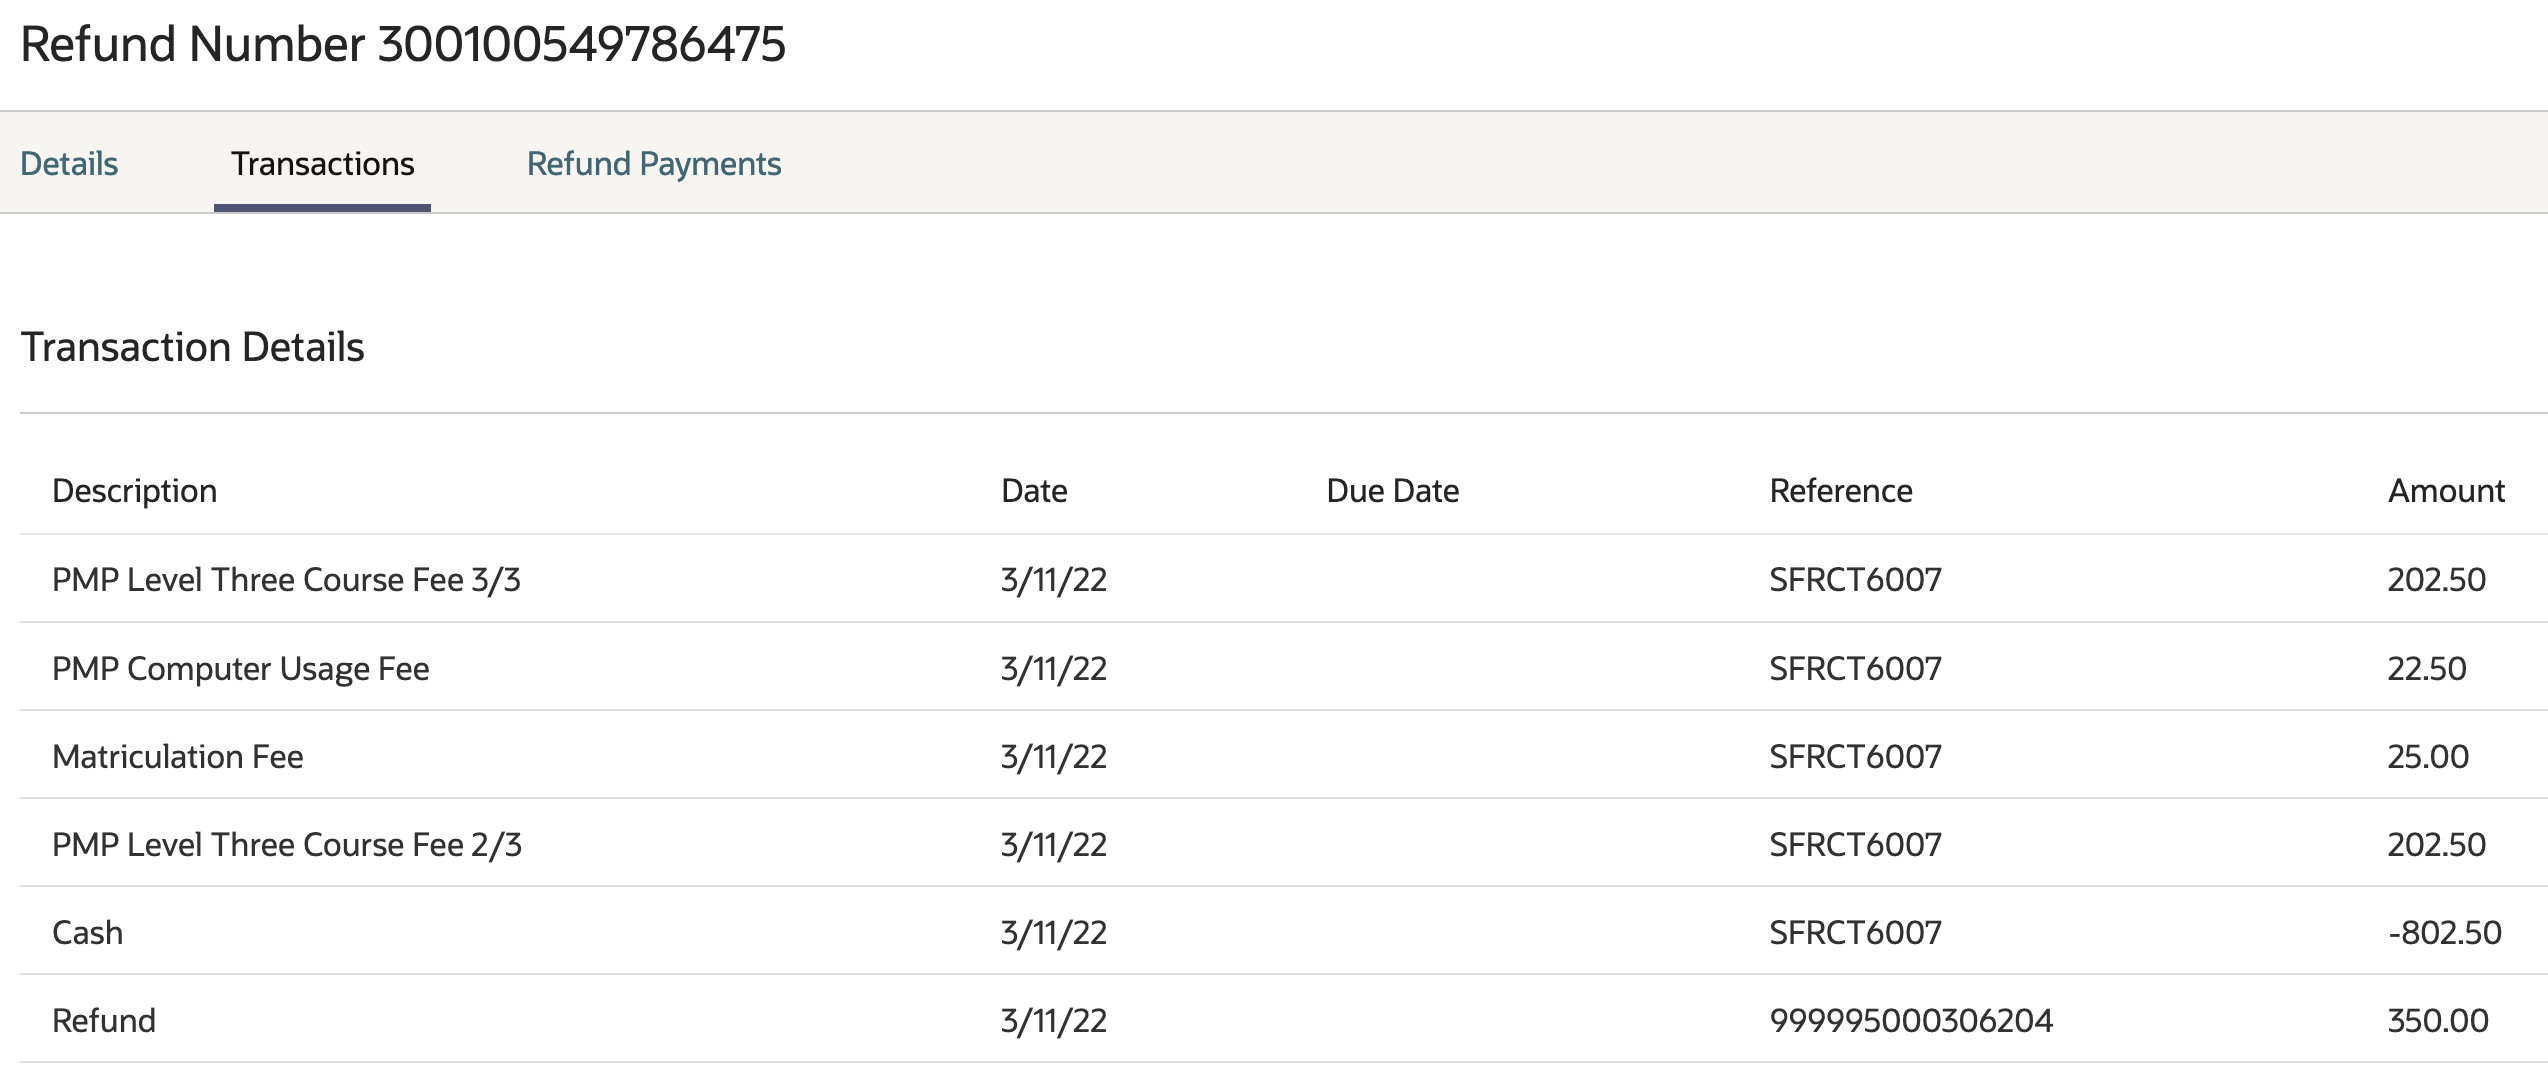
Task: Select the Matriculation Fee row
Action: coord(178,757)
